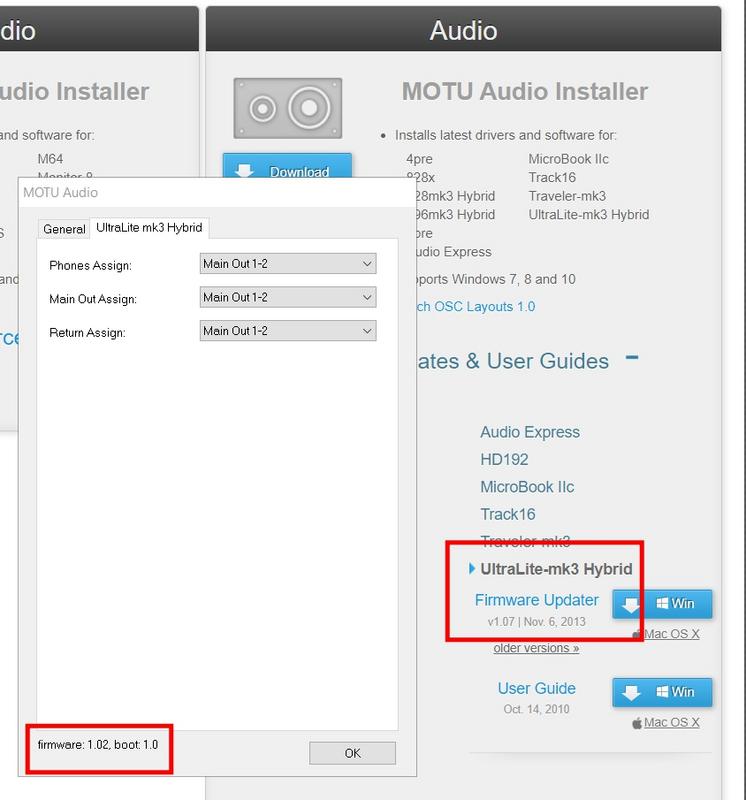
Task: Click the blue Download button
Action: tap(287, 166)
